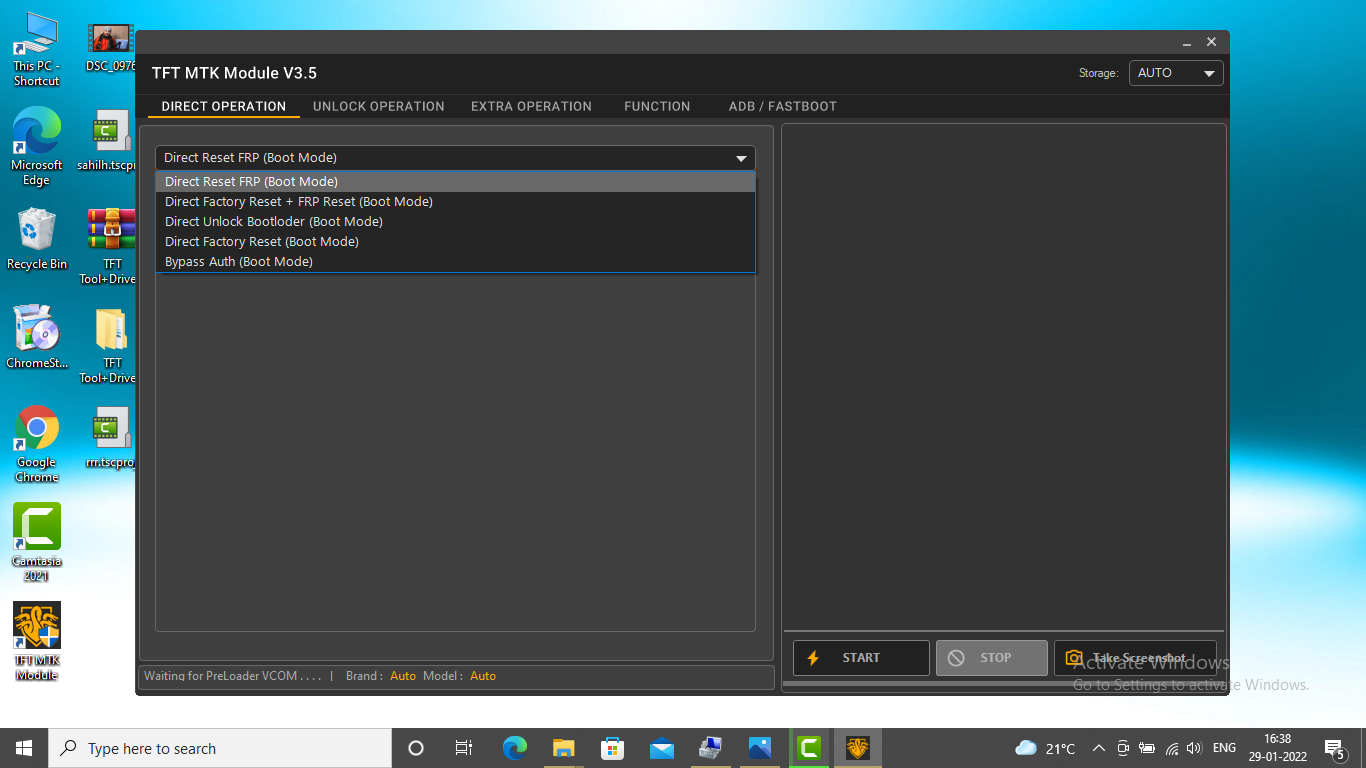Screen dimensions: 1366x768
Task: Open the weather widget showing 21°C
Action: 1044,748
